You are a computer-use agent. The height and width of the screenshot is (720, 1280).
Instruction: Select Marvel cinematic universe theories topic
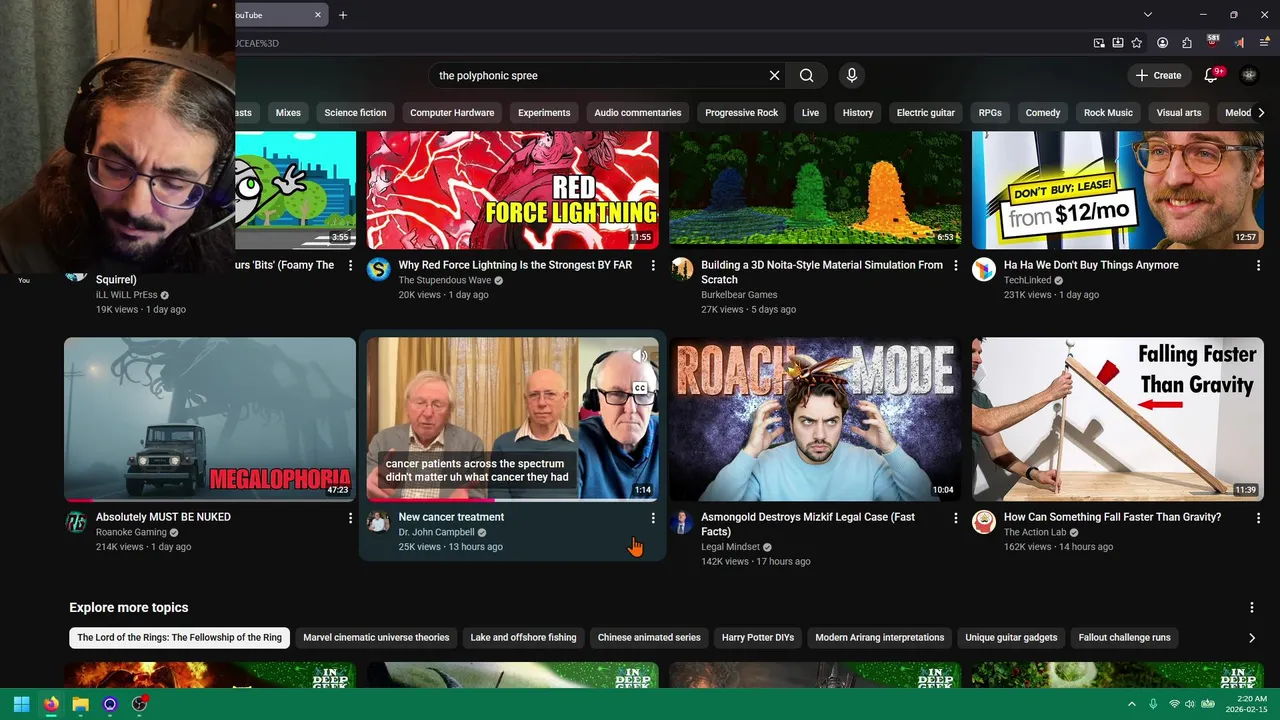tap(376, 638)
